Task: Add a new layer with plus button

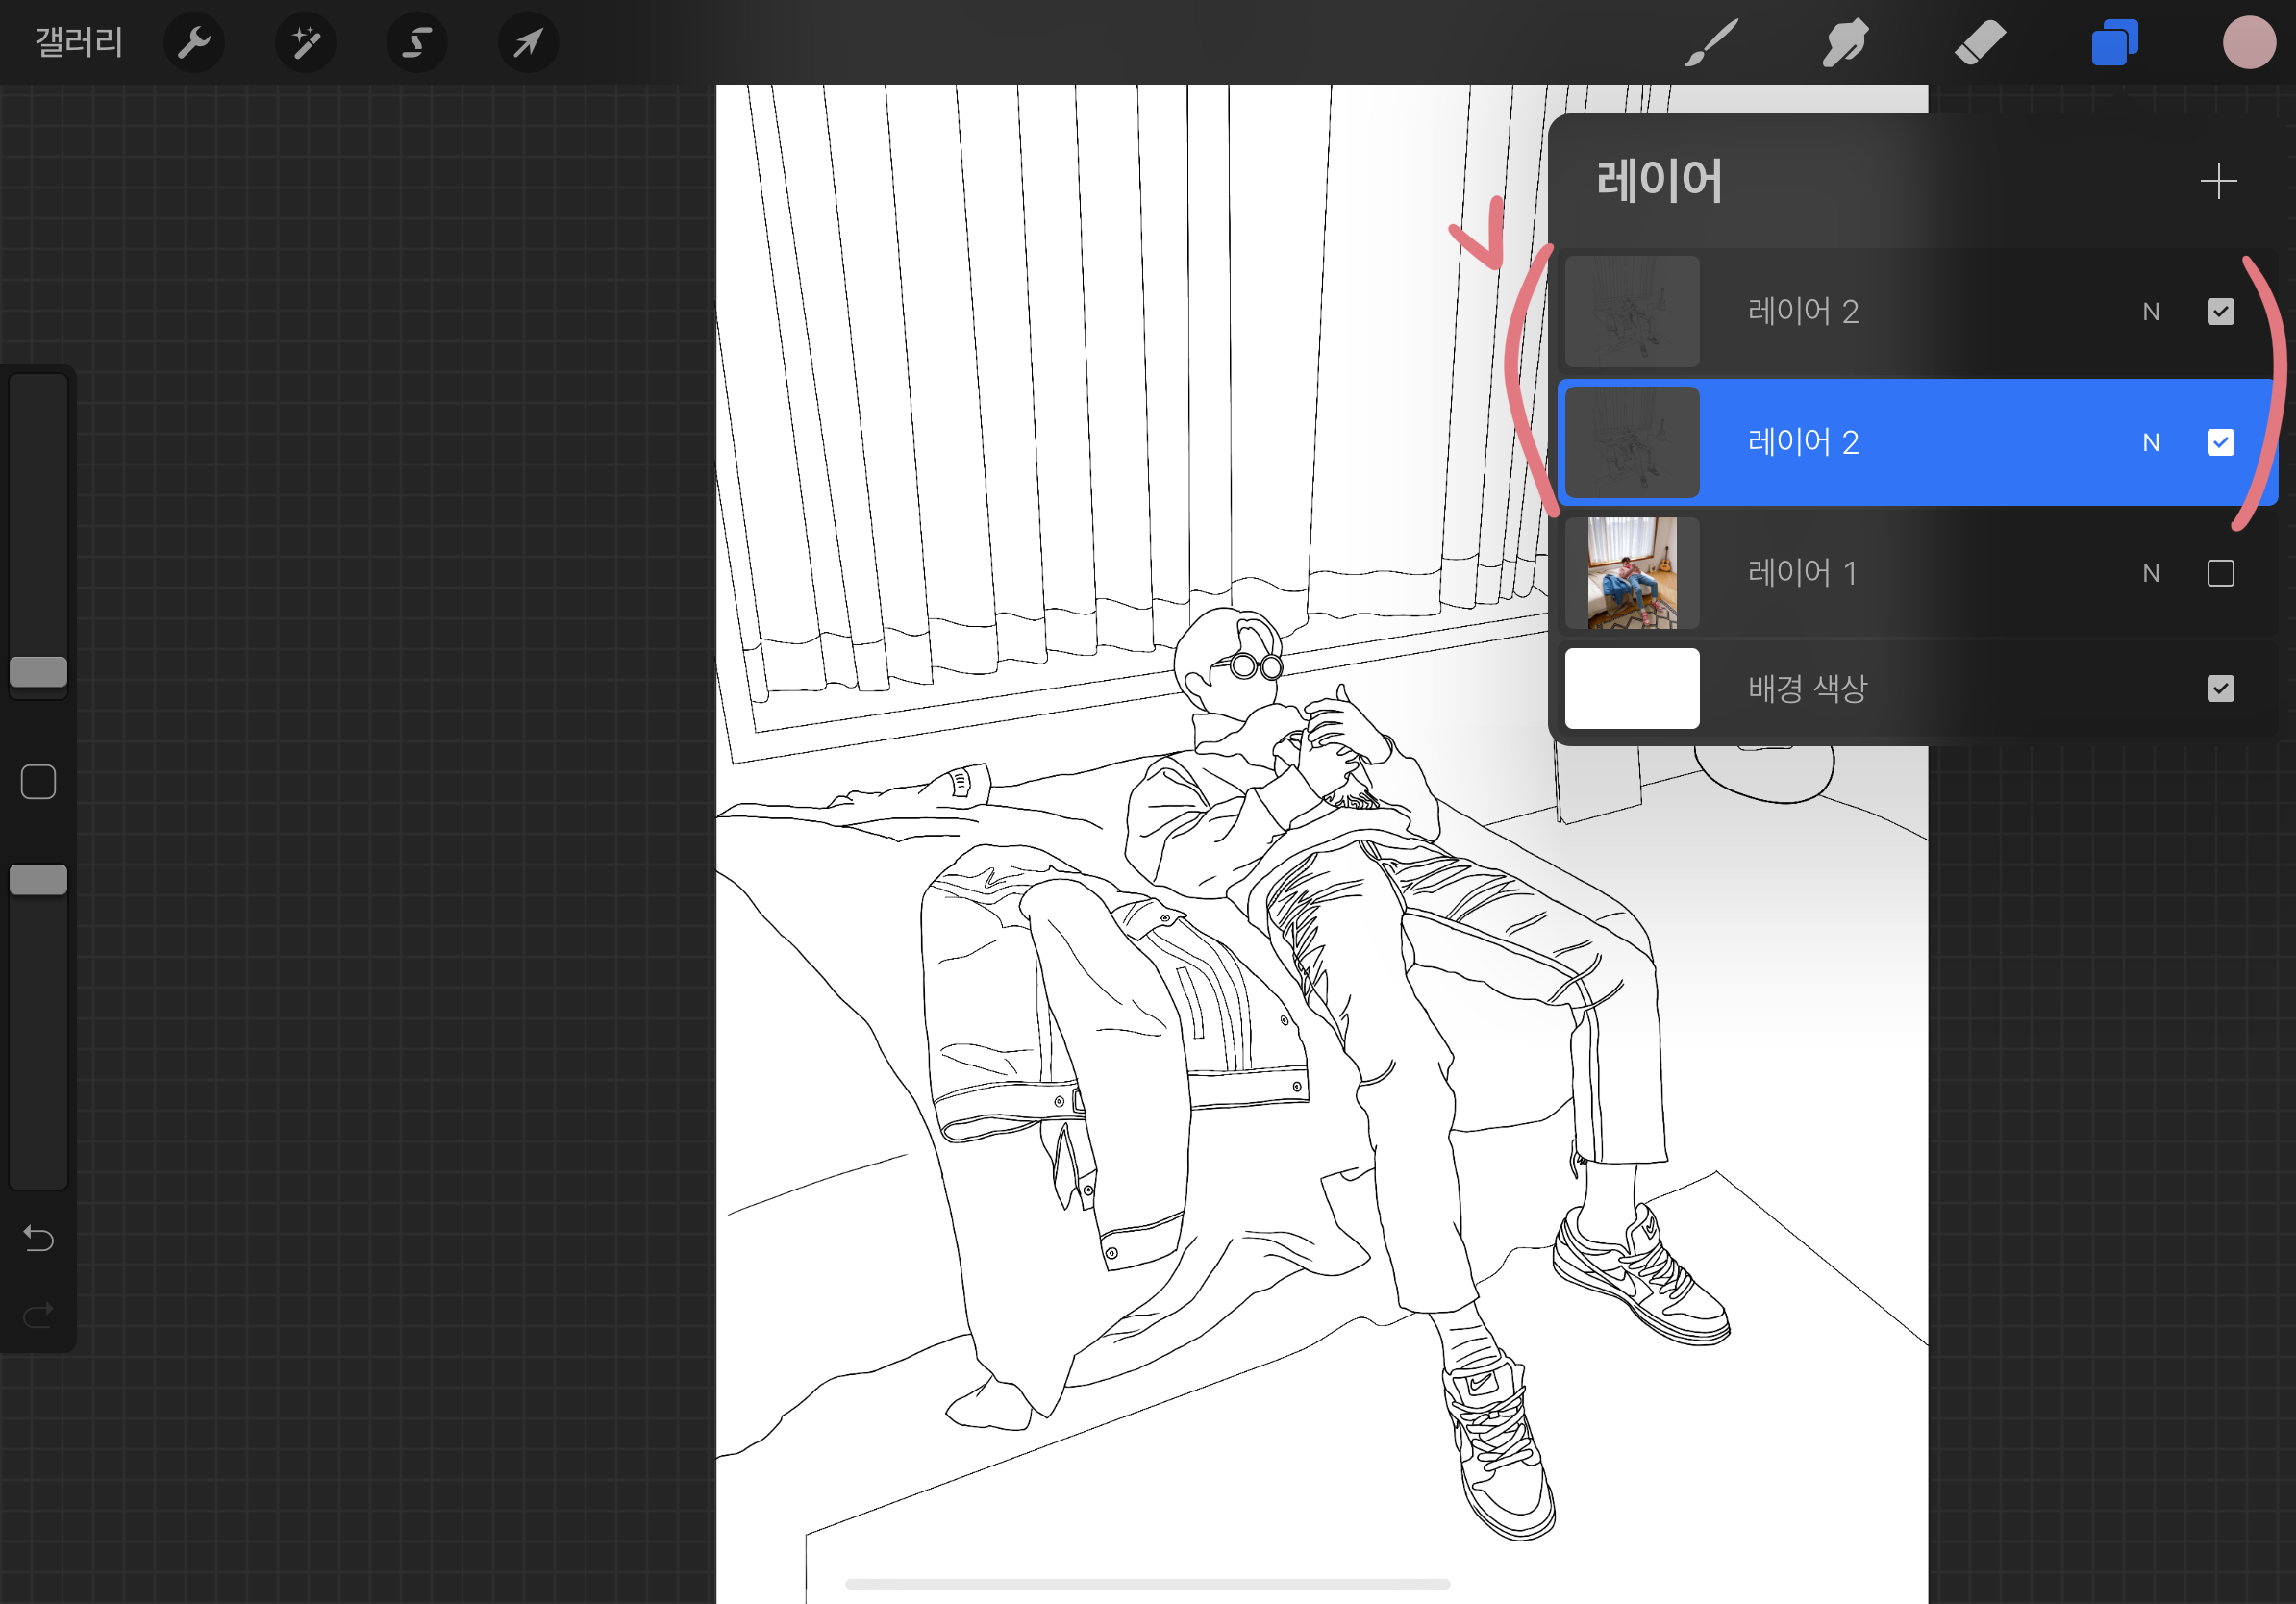Action: [x=2218, y=181]
